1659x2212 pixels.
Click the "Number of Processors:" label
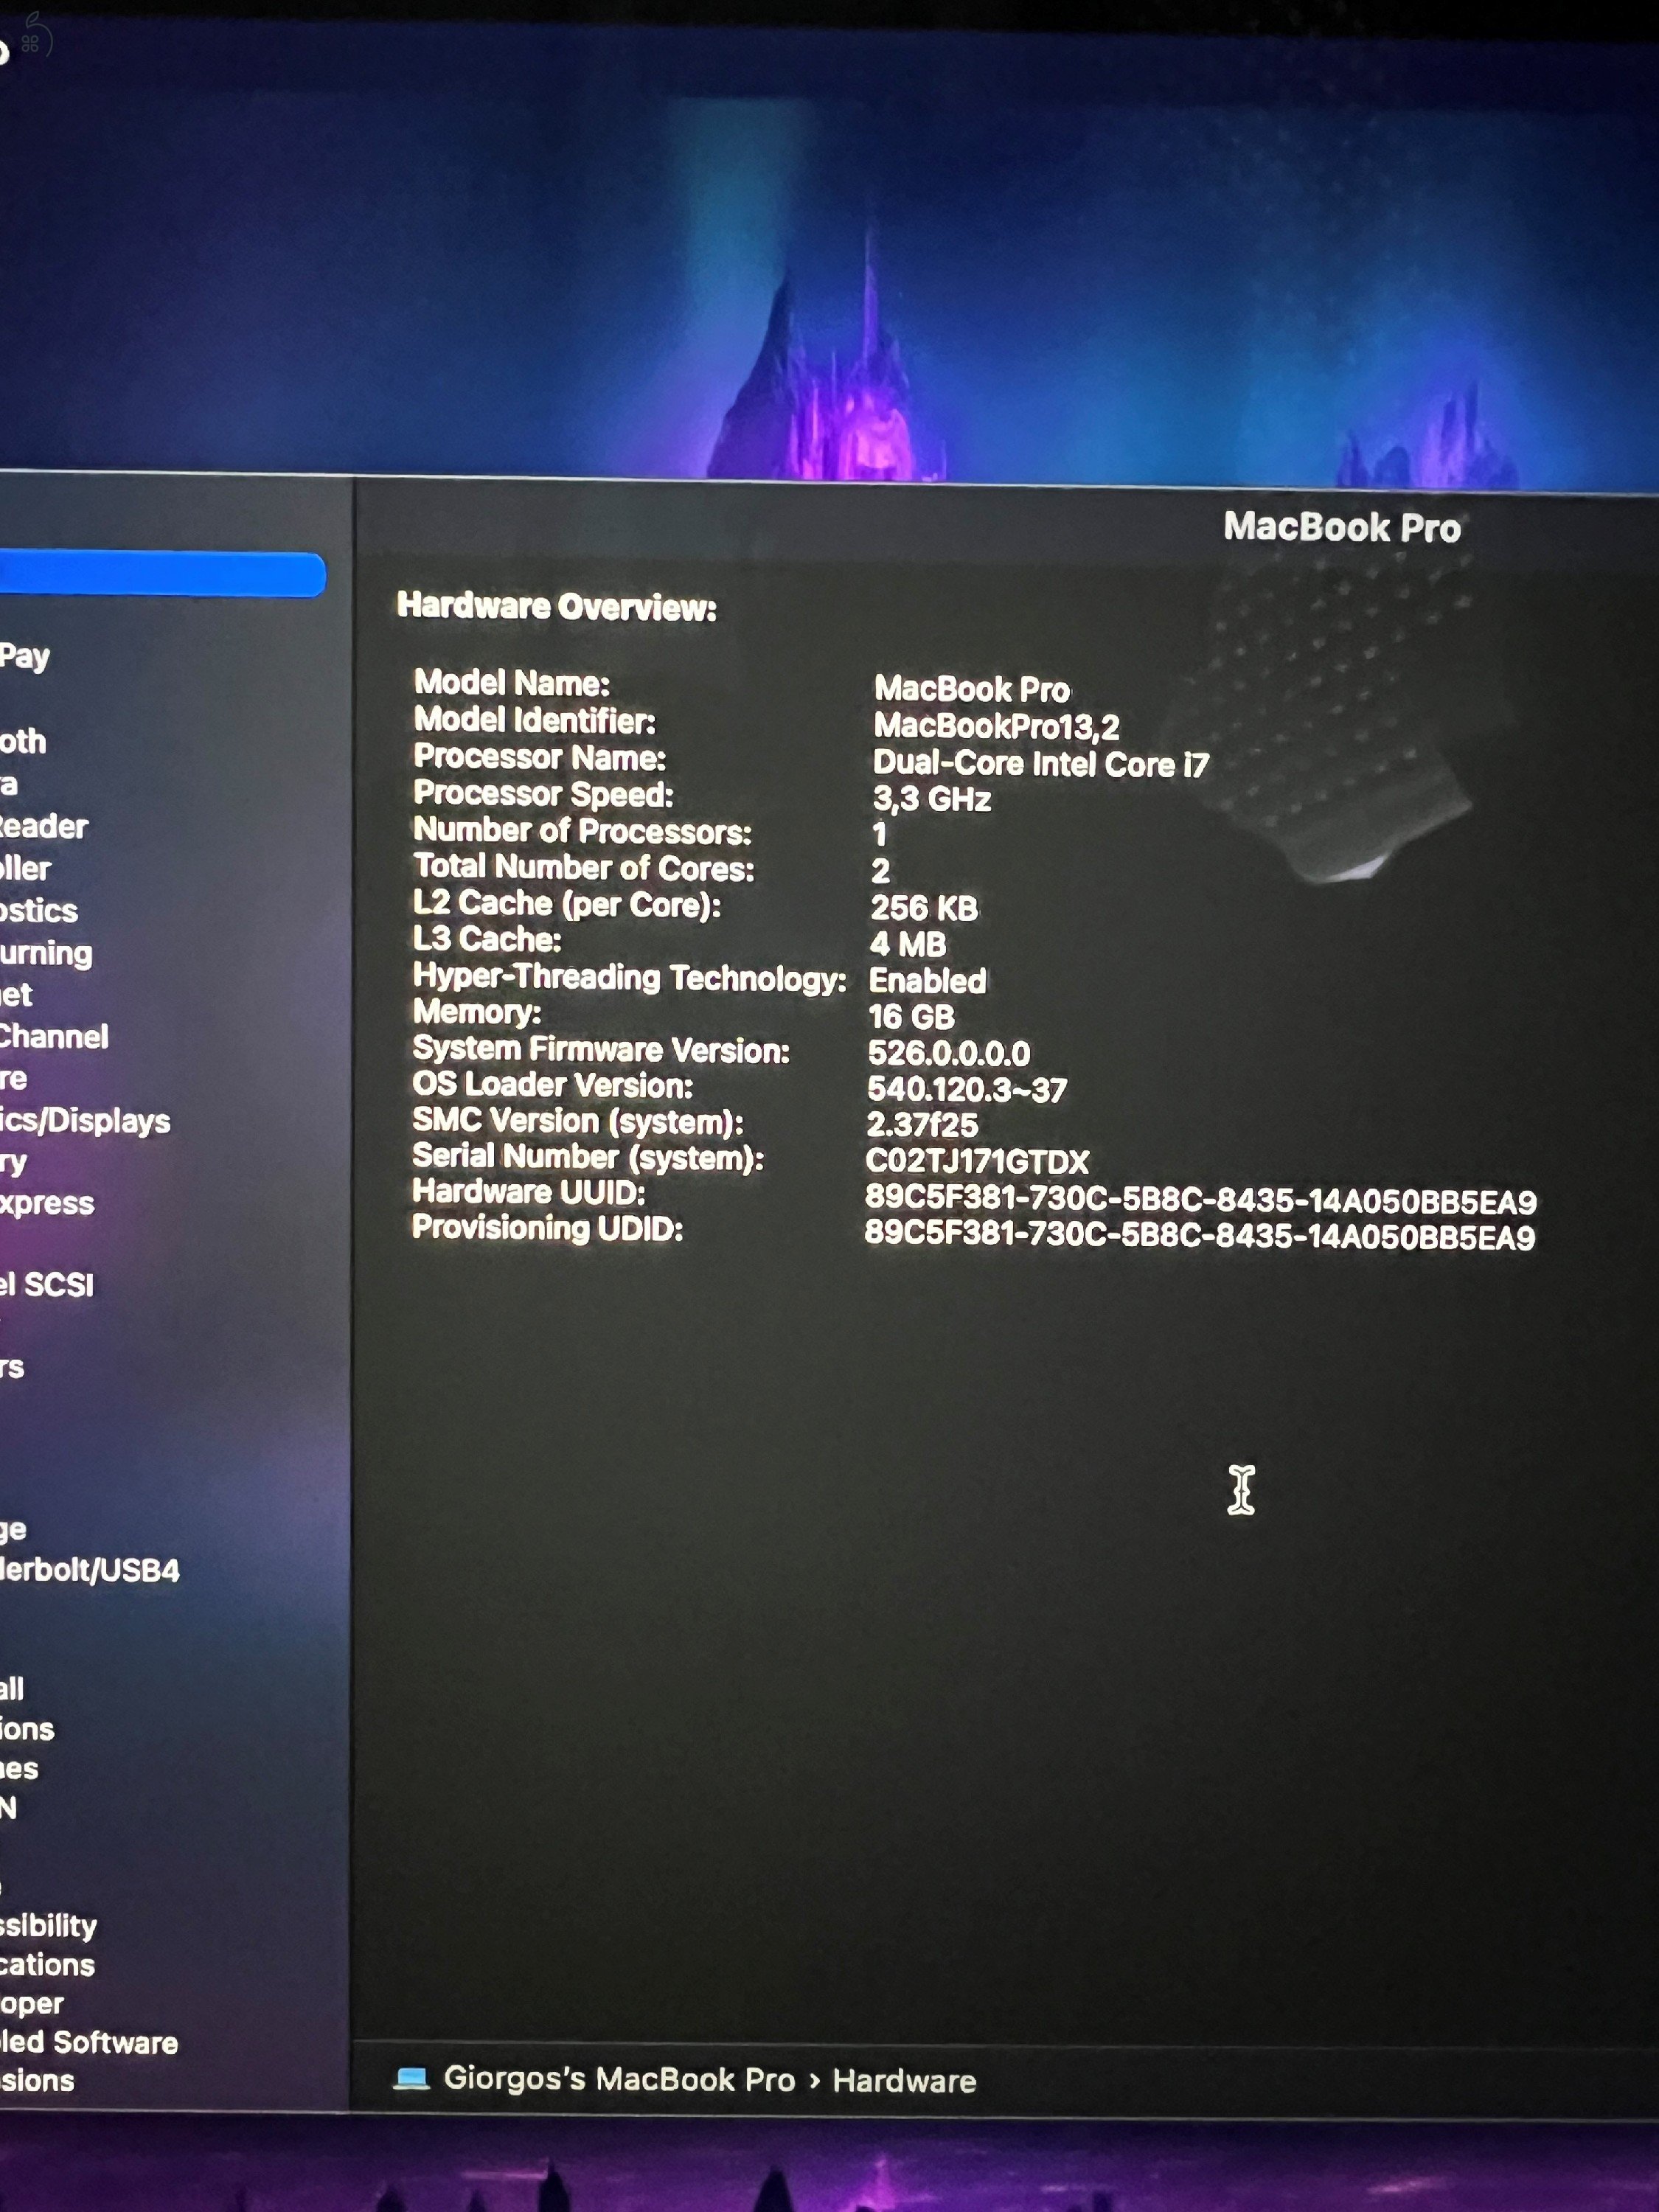(583, 831)
